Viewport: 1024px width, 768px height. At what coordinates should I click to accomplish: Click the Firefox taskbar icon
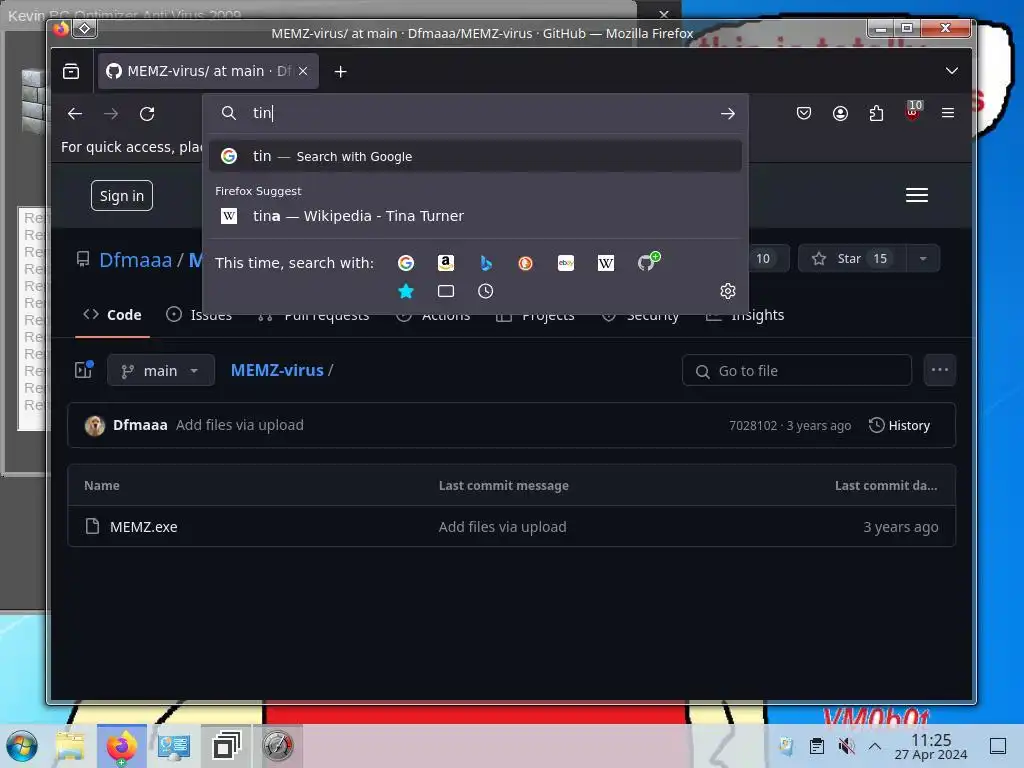click(x=122, y=746)
